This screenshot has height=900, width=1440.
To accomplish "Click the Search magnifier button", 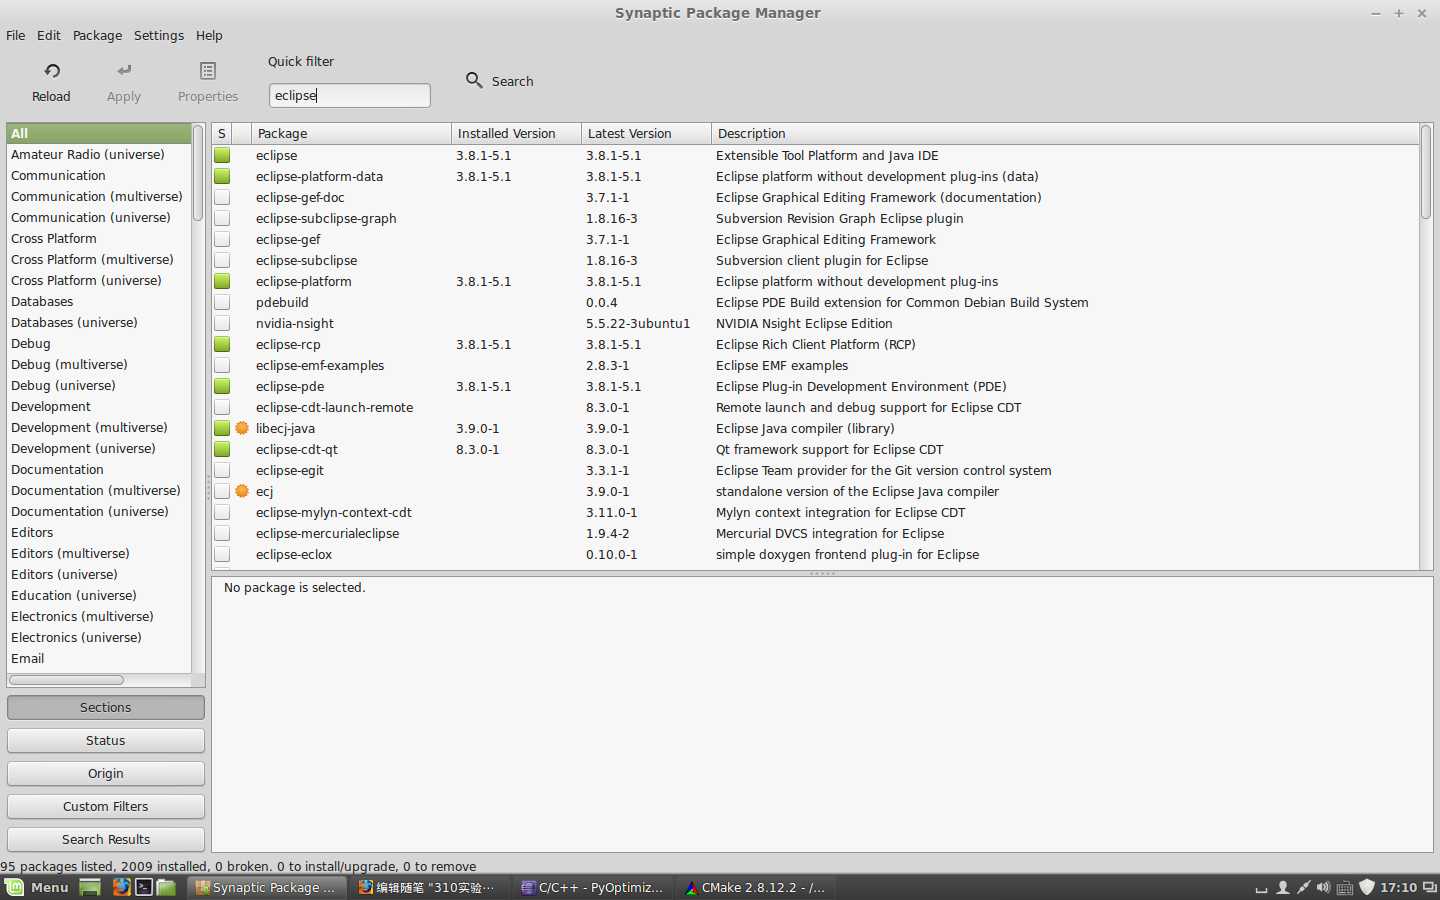I will tap(500, 81).
